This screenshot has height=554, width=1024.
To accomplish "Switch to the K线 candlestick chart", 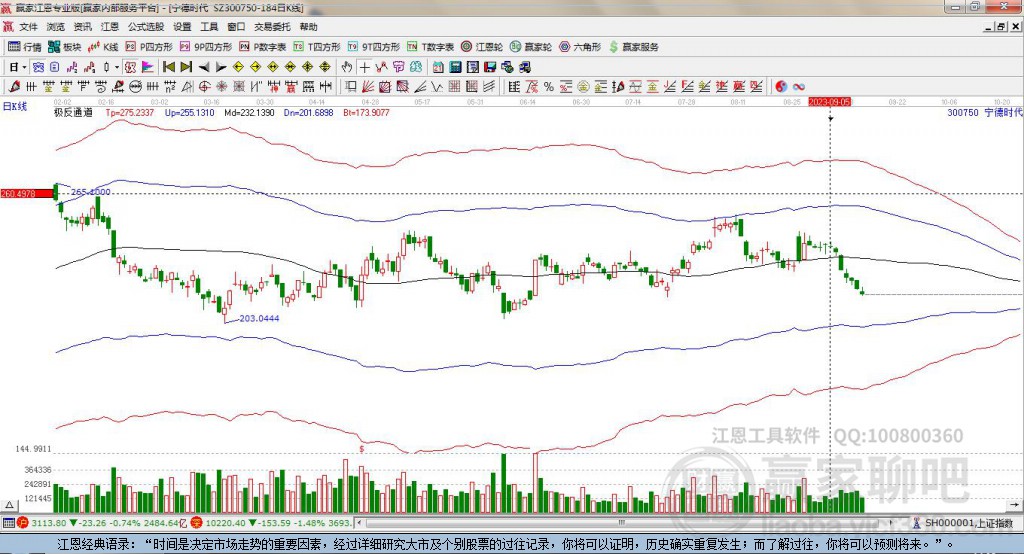I will pos(104,47).
